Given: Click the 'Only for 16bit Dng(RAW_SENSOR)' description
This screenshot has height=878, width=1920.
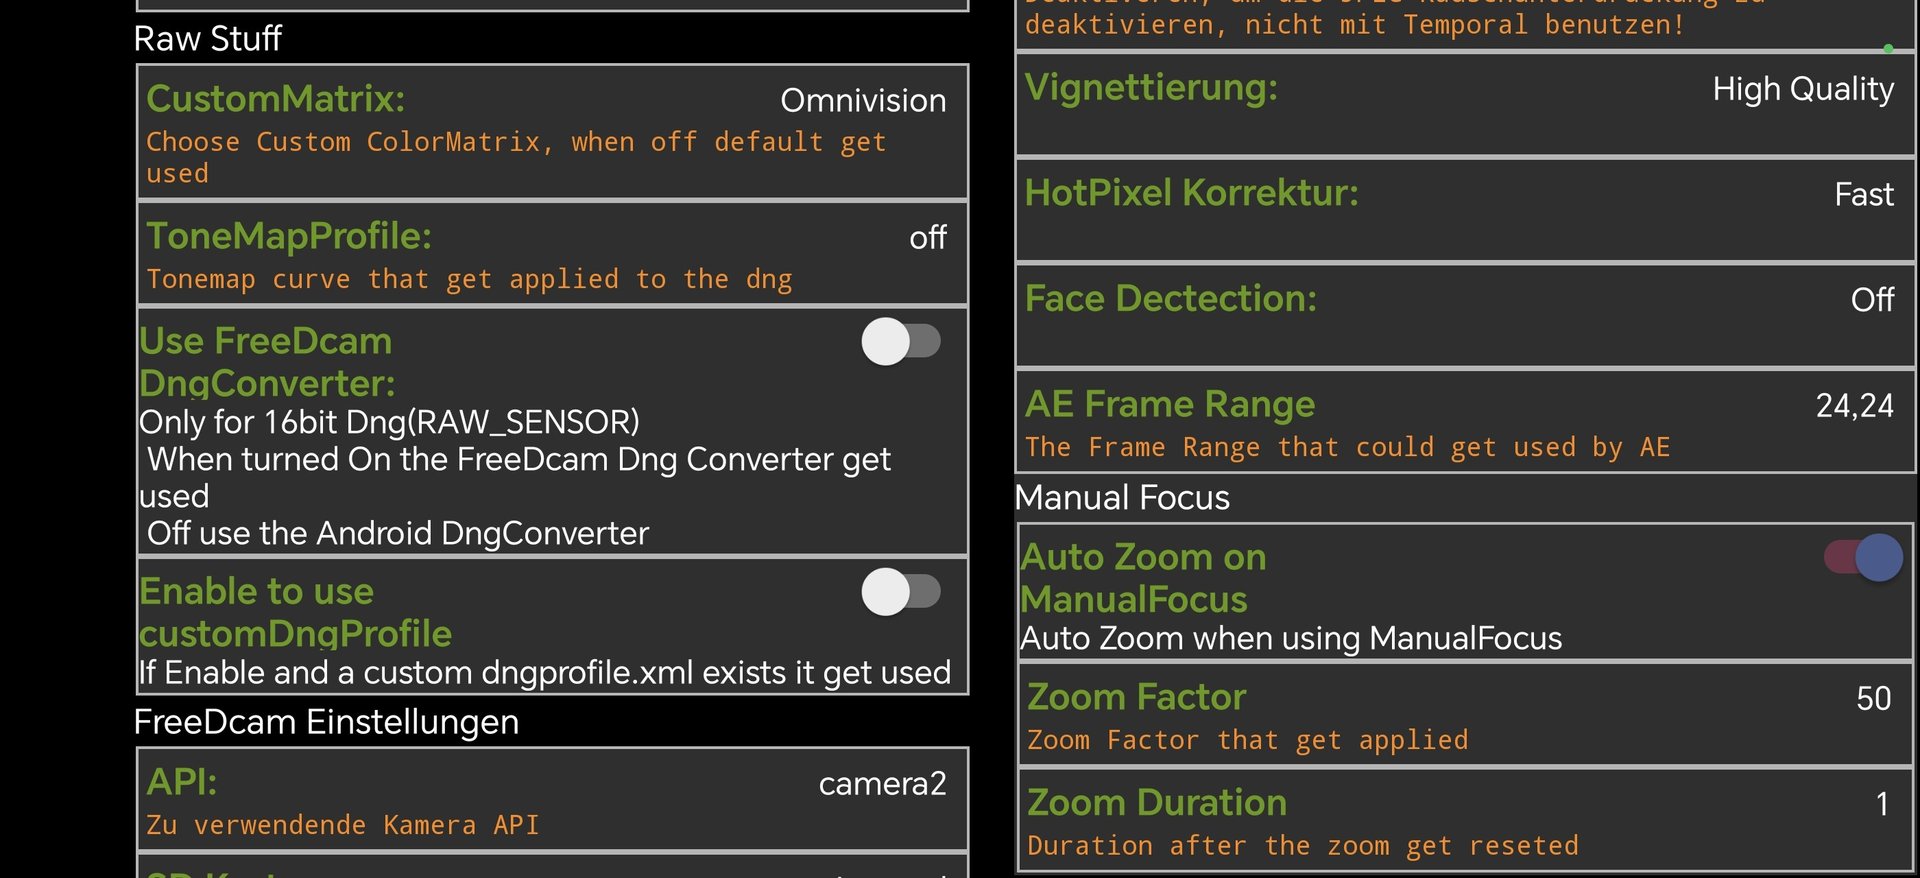Looking at the screenshot, I should click(x=390, y=422).
